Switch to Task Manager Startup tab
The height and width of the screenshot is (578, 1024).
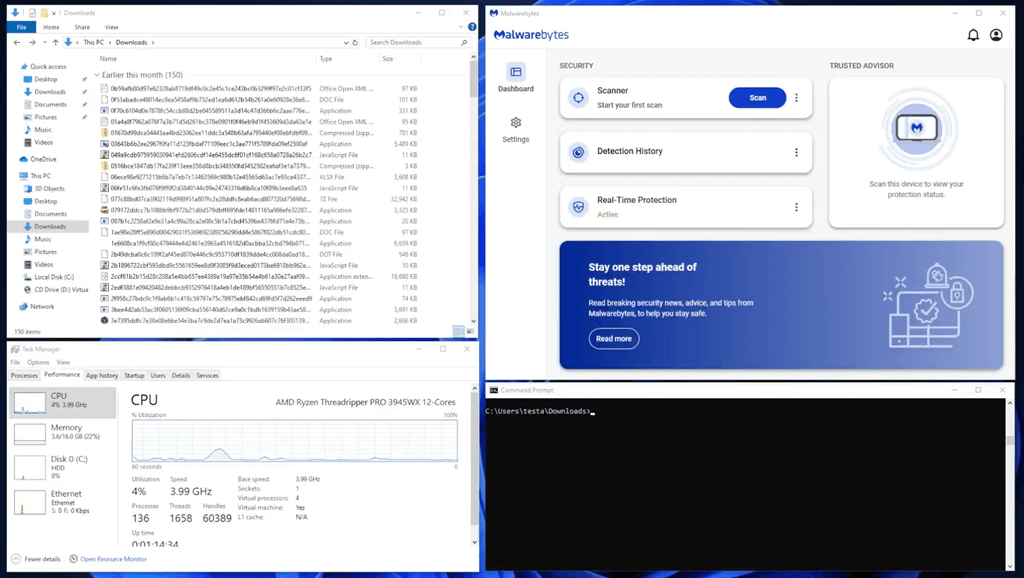coord(134,376)
